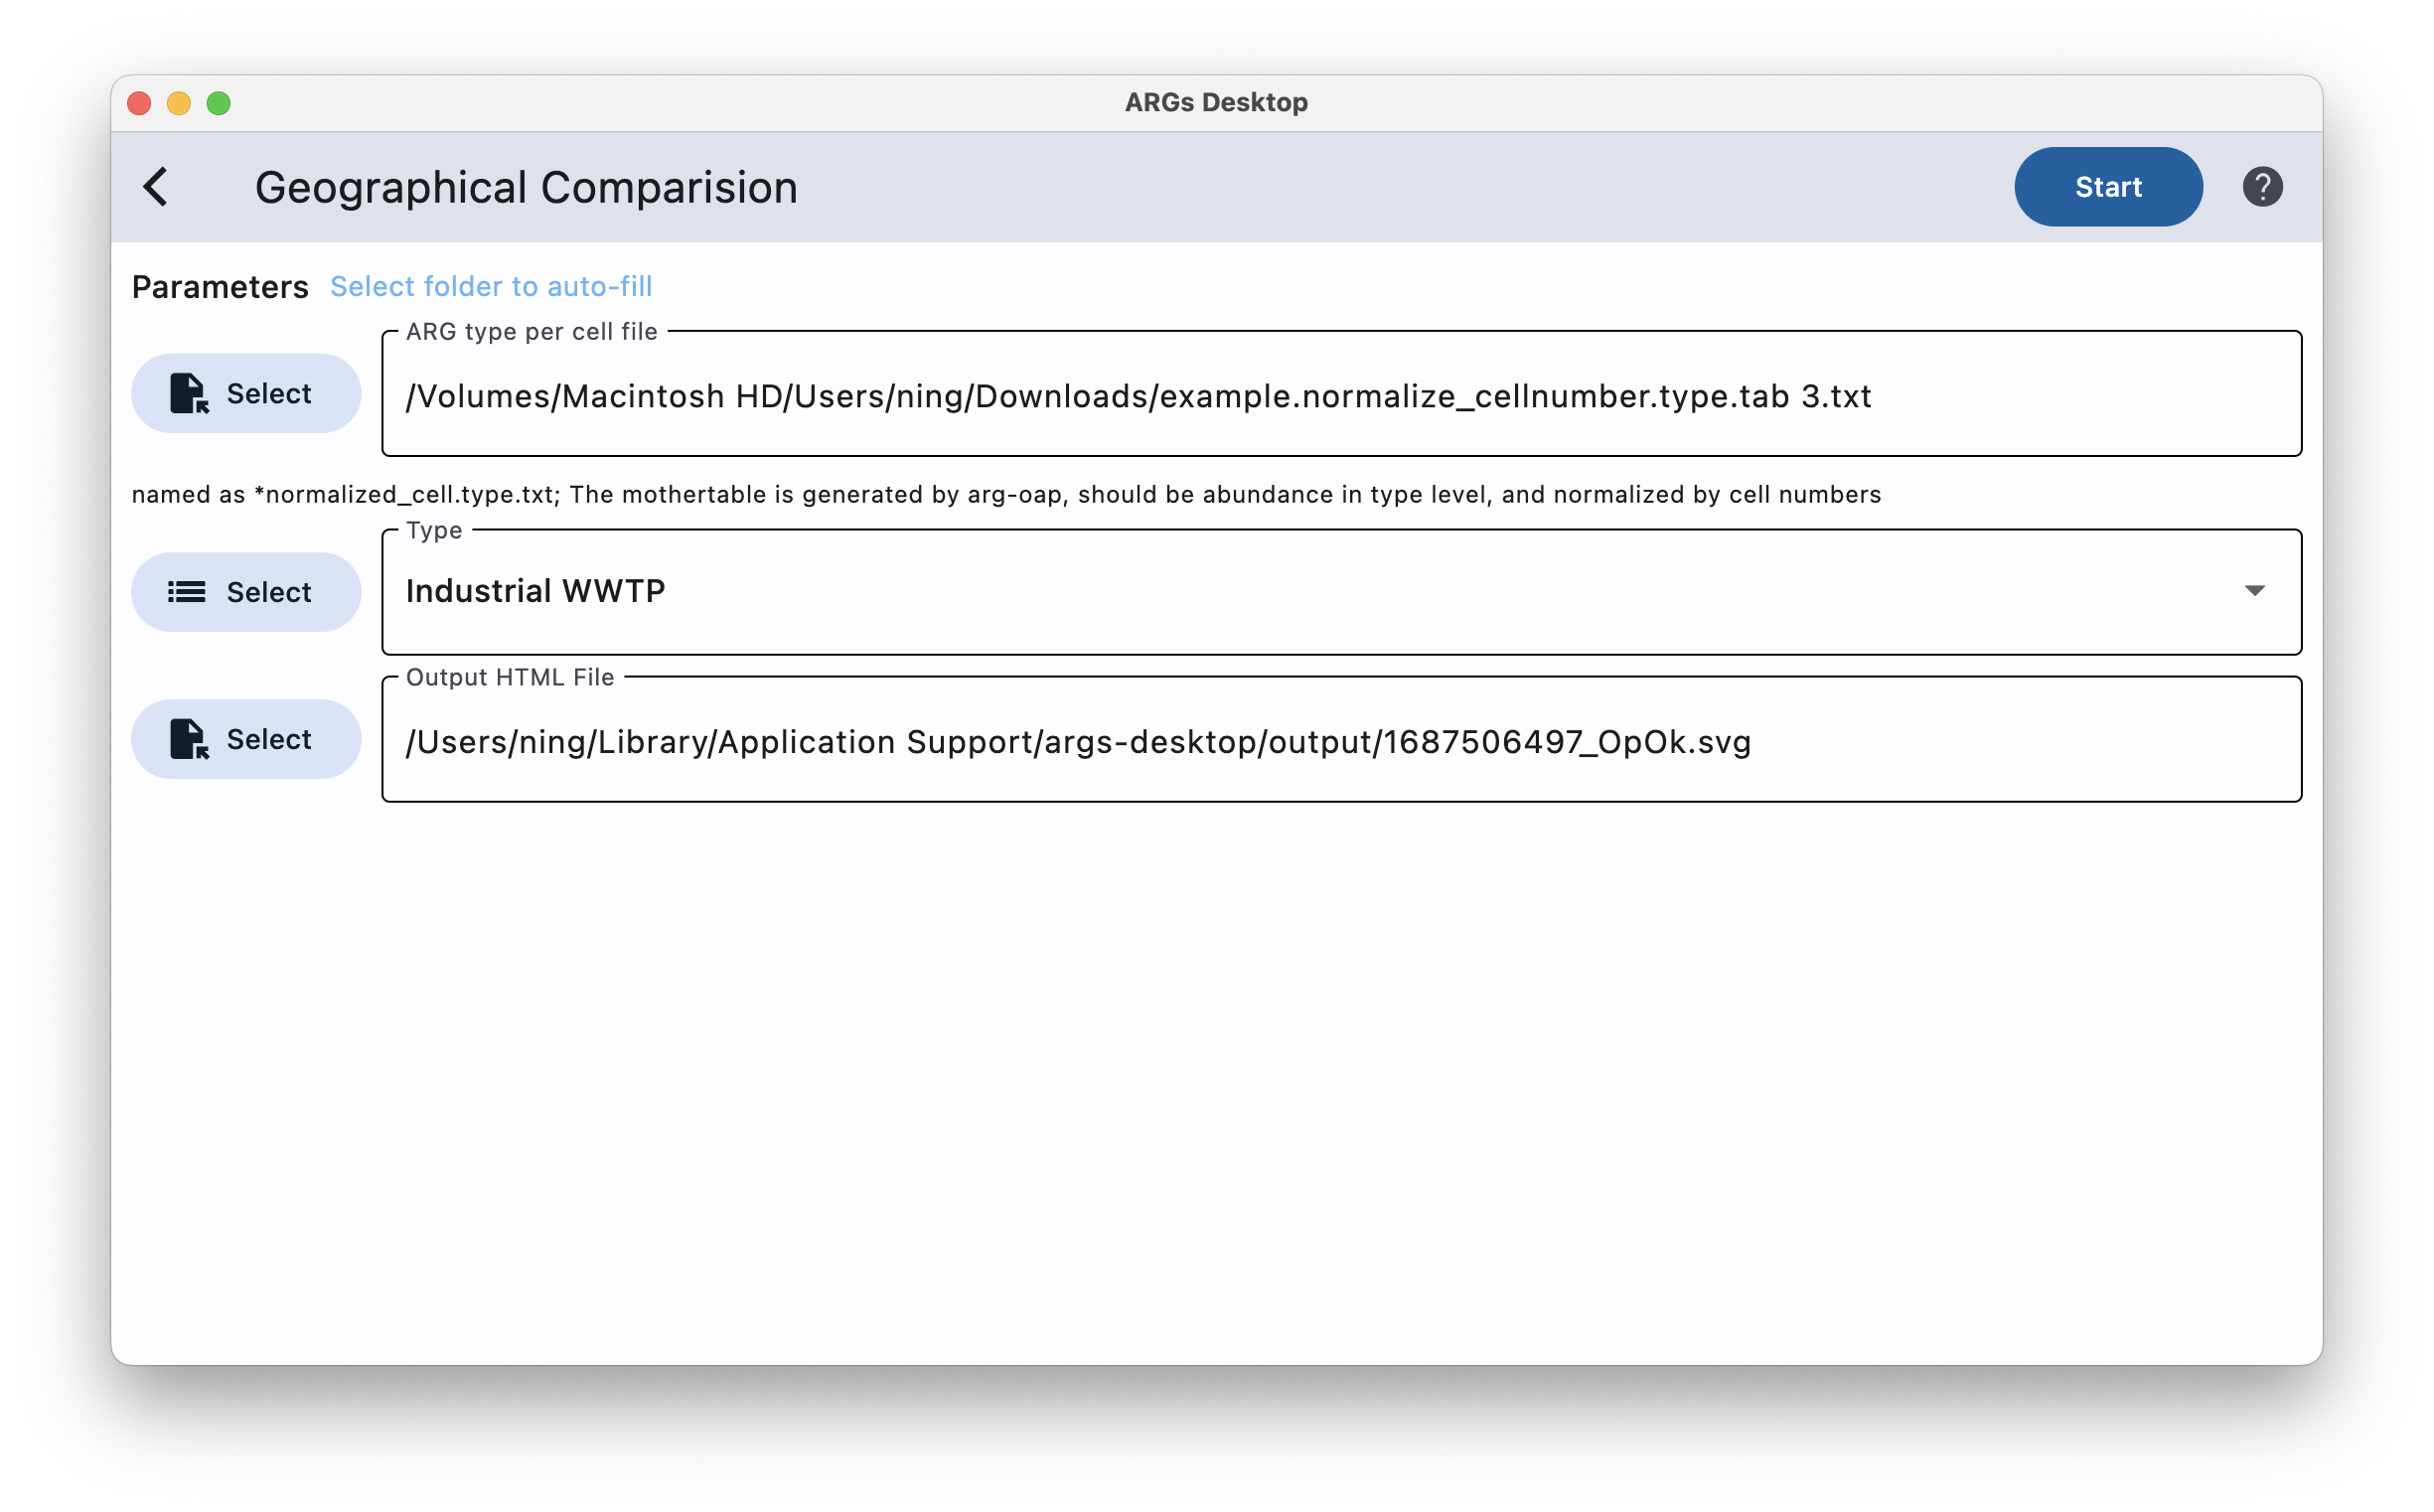Open the Industrial WWTP type selector

(2256, 590)
